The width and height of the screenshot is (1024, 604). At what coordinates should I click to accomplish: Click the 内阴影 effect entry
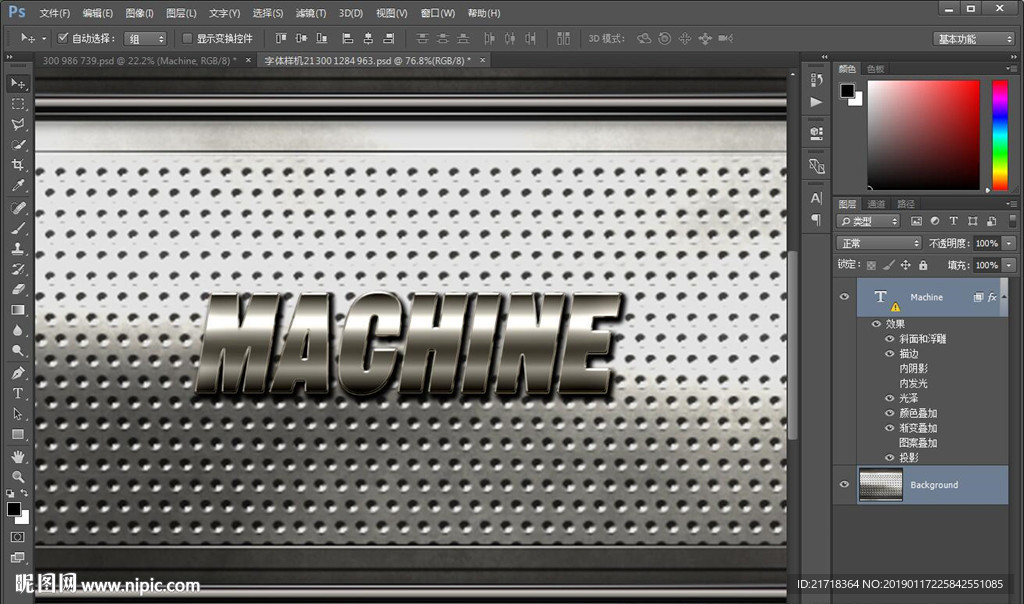click(913, 368)
